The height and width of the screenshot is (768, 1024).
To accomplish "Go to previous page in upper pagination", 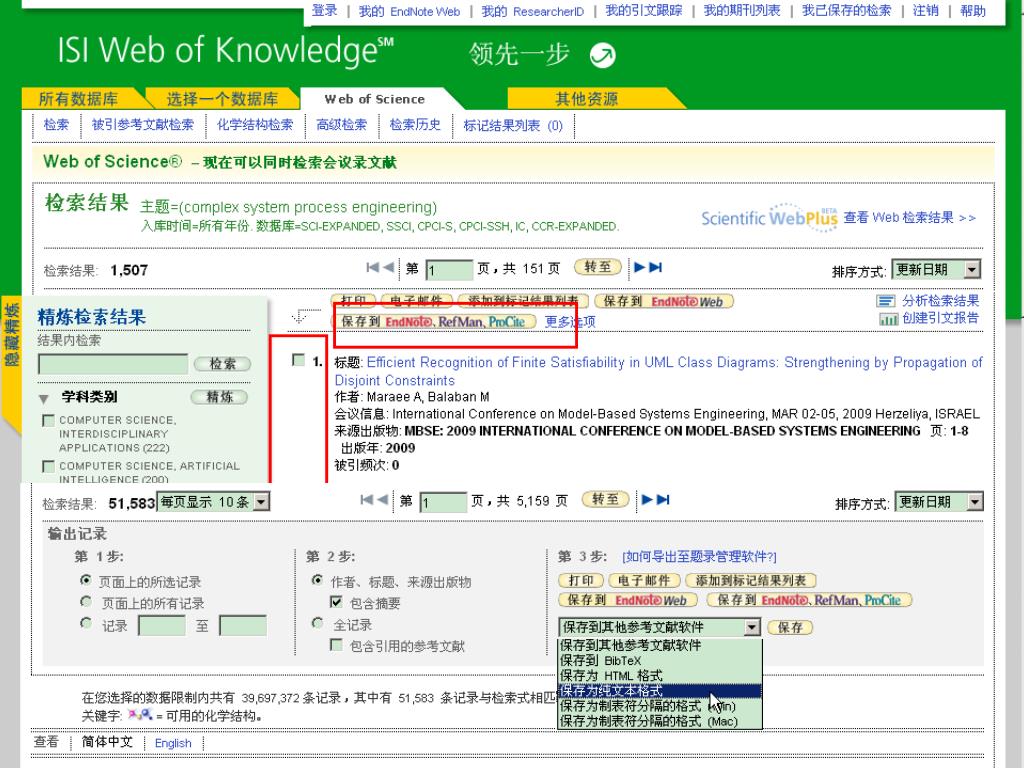I will coord(389,267).
